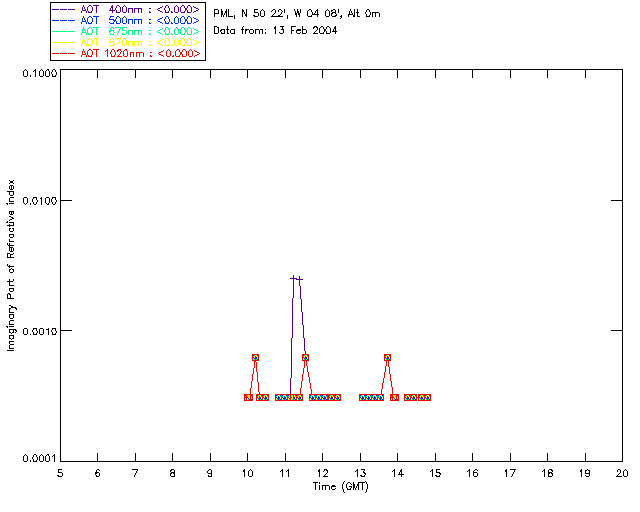
Task: Click the red peak marker before 14 GMT
Action: [387, 358]
